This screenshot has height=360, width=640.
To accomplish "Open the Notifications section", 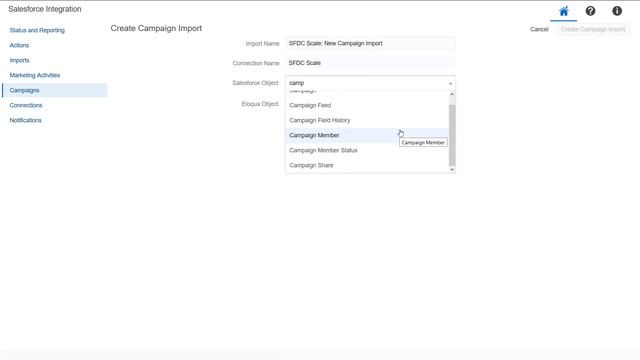I will click(x=25, y=120).
